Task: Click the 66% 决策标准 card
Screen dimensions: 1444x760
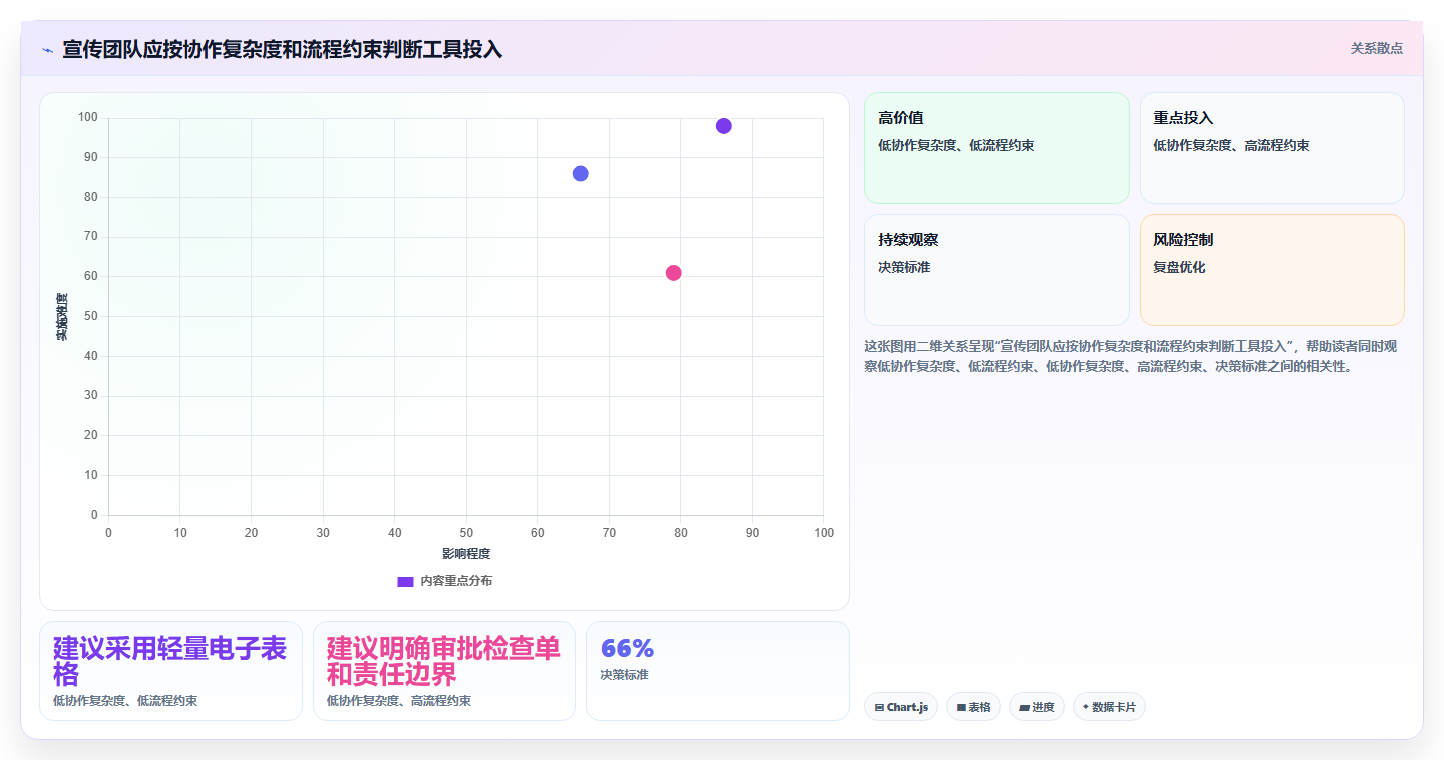Action: point(717,671)
